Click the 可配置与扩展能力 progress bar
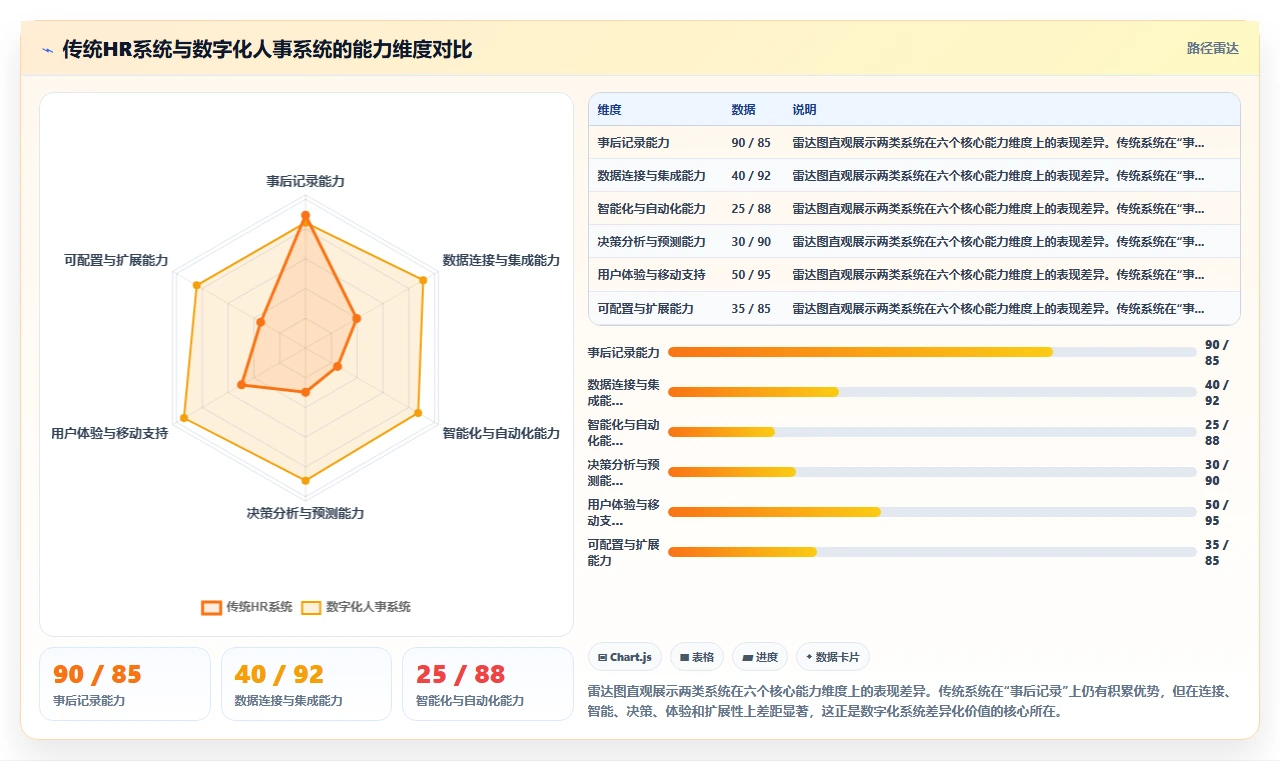Image resolution: width=1280 pixels, height=761 pixels. click(x=932, y=552)
